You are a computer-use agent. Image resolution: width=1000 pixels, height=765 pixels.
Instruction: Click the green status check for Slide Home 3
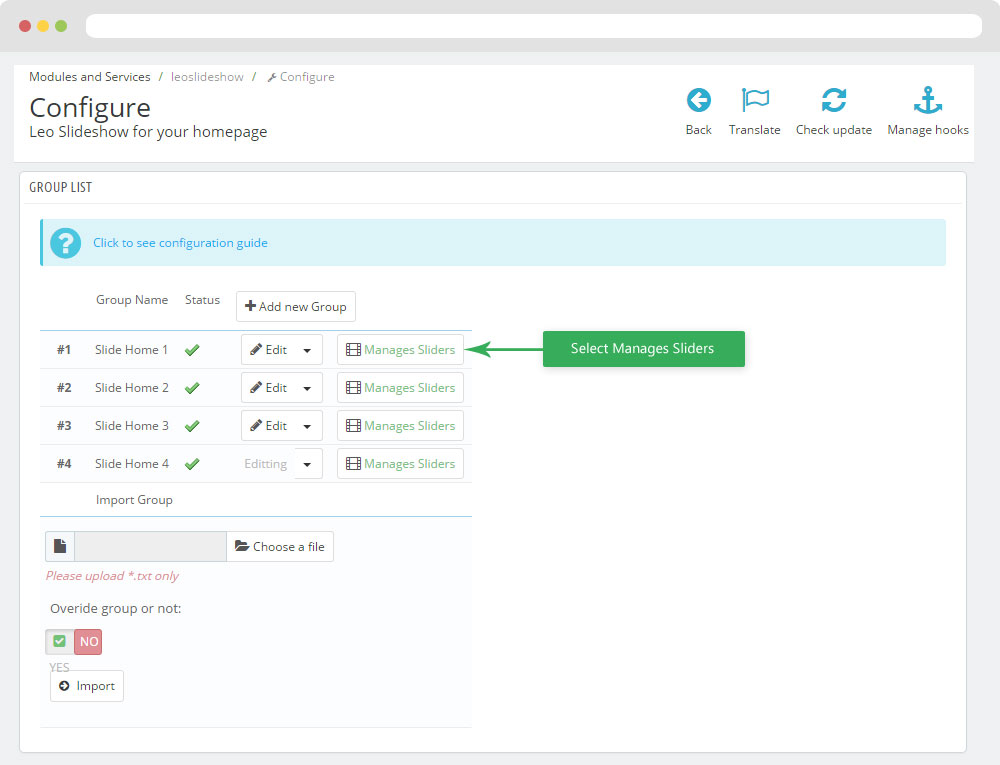pos(192,426)
